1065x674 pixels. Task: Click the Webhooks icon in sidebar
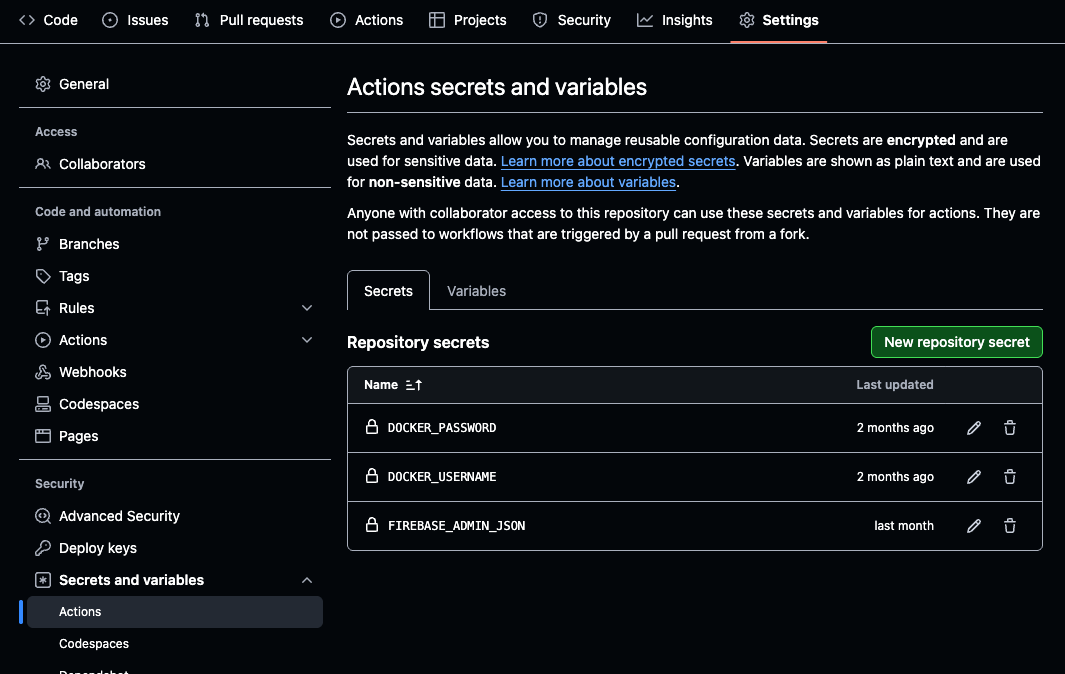coord(43,372)
